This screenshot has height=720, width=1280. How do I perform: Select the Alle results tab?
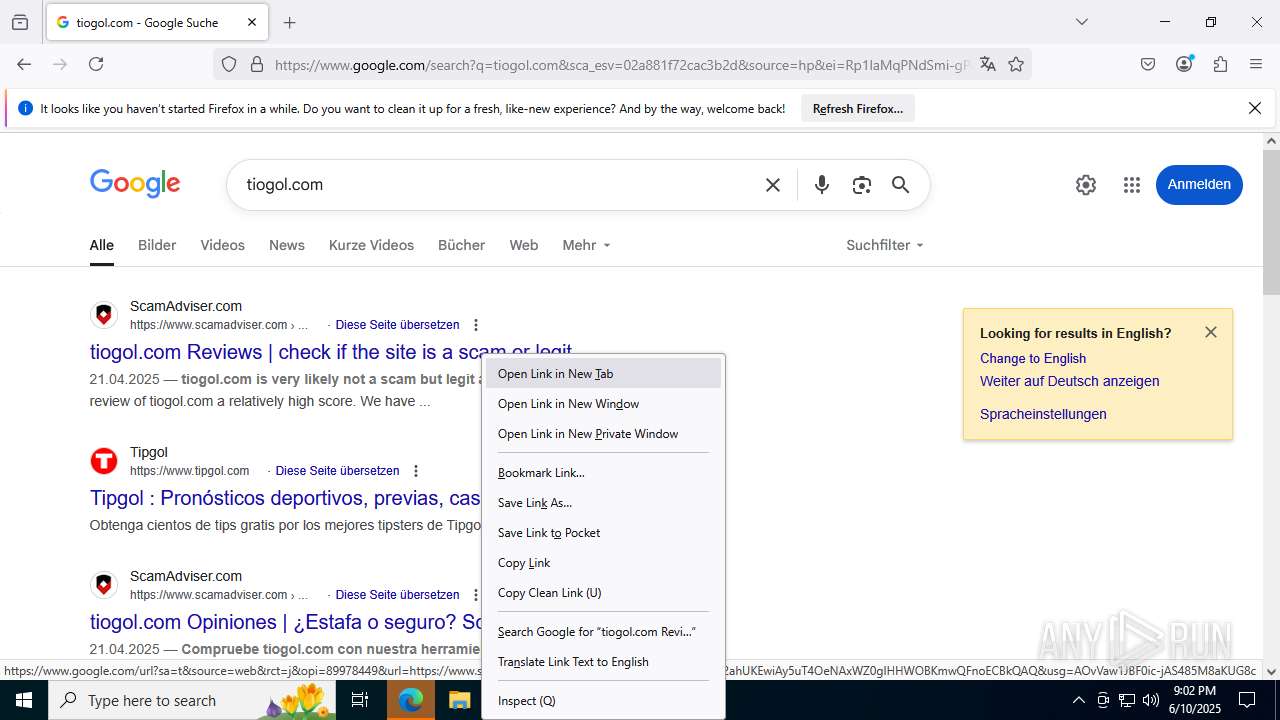[101, 245]
